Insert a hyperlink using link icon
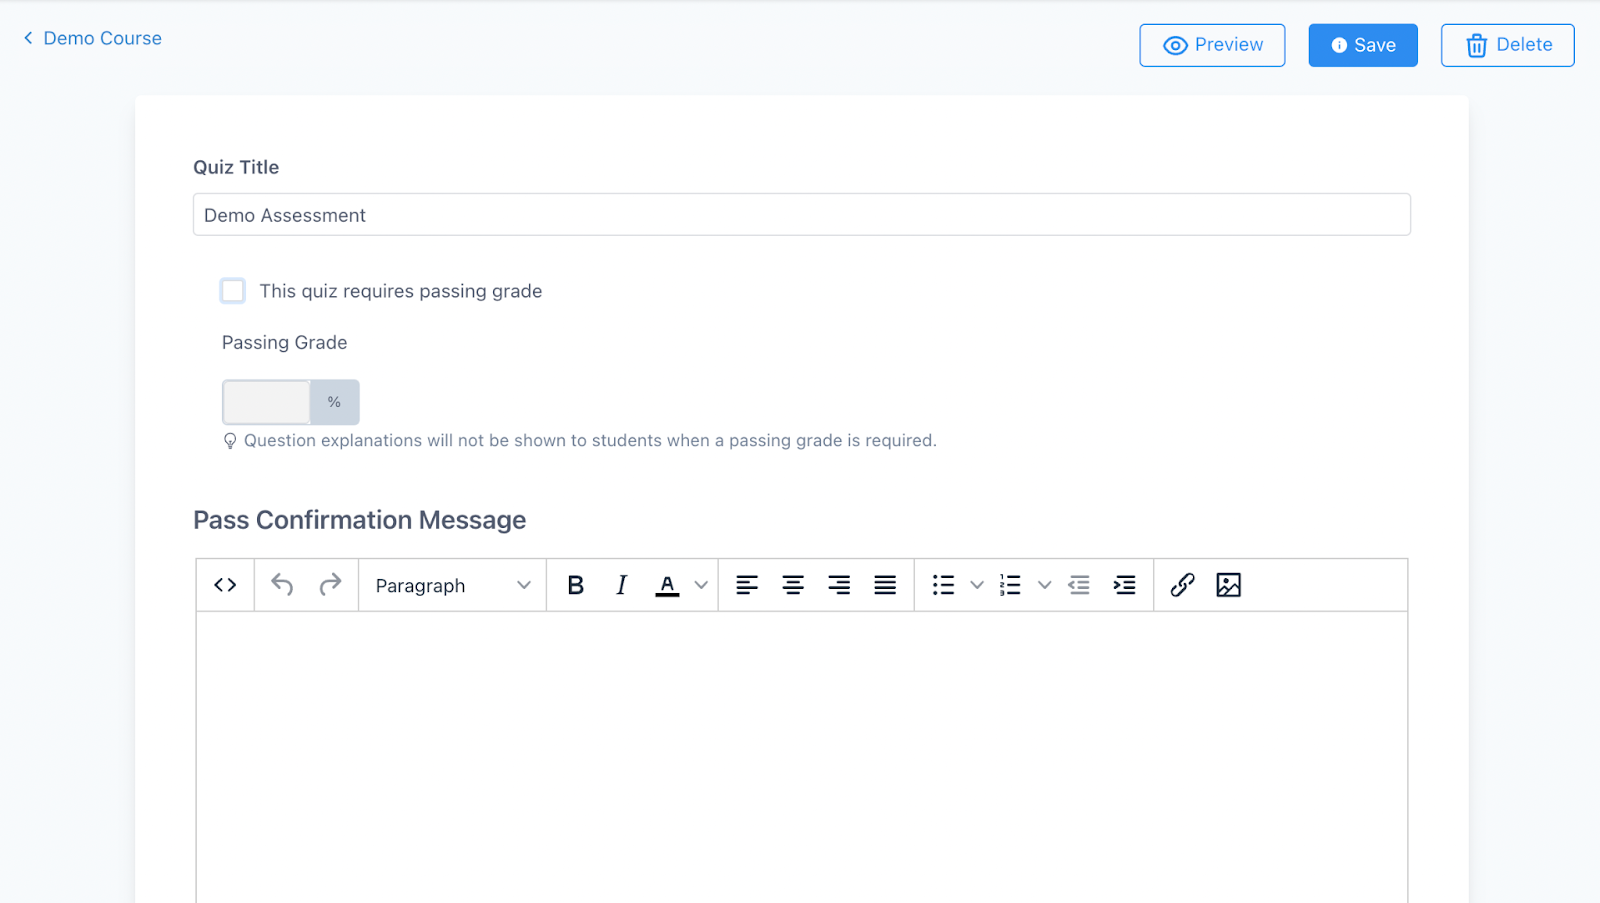1600x903 pixels. [x=1182, y=585]
